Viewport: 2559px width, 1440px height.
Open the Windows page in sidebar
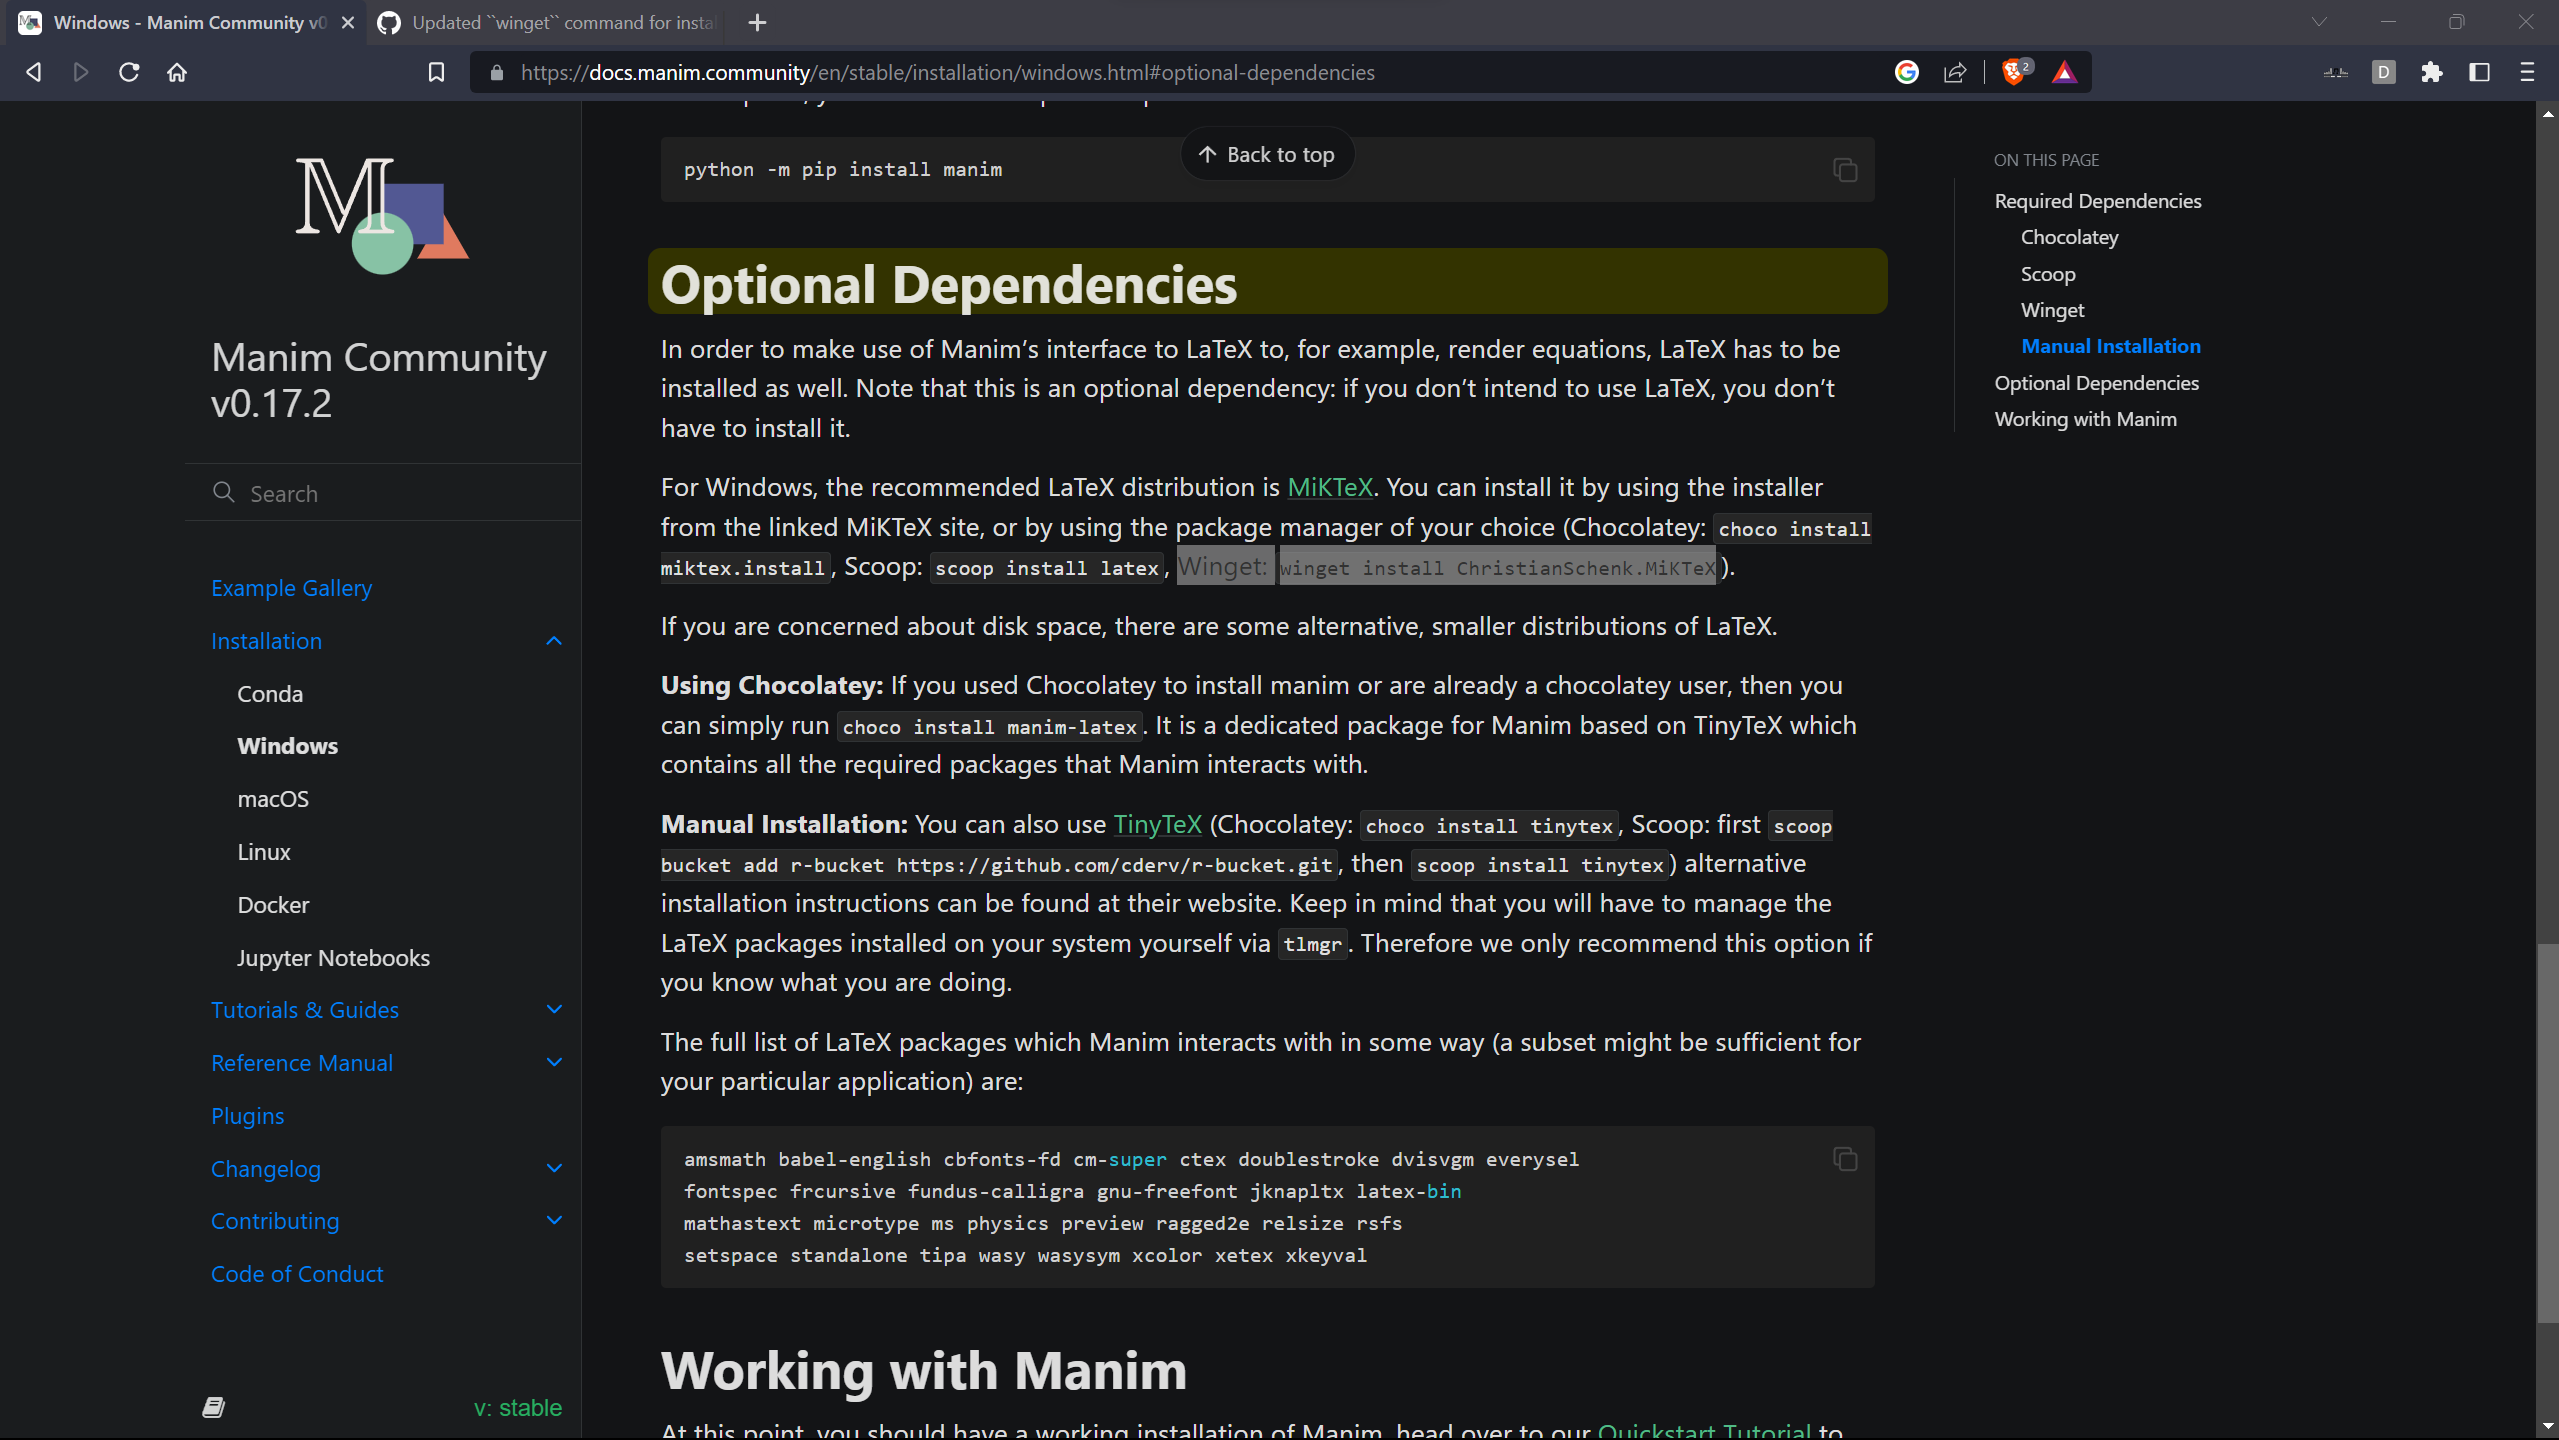(288, 746)
